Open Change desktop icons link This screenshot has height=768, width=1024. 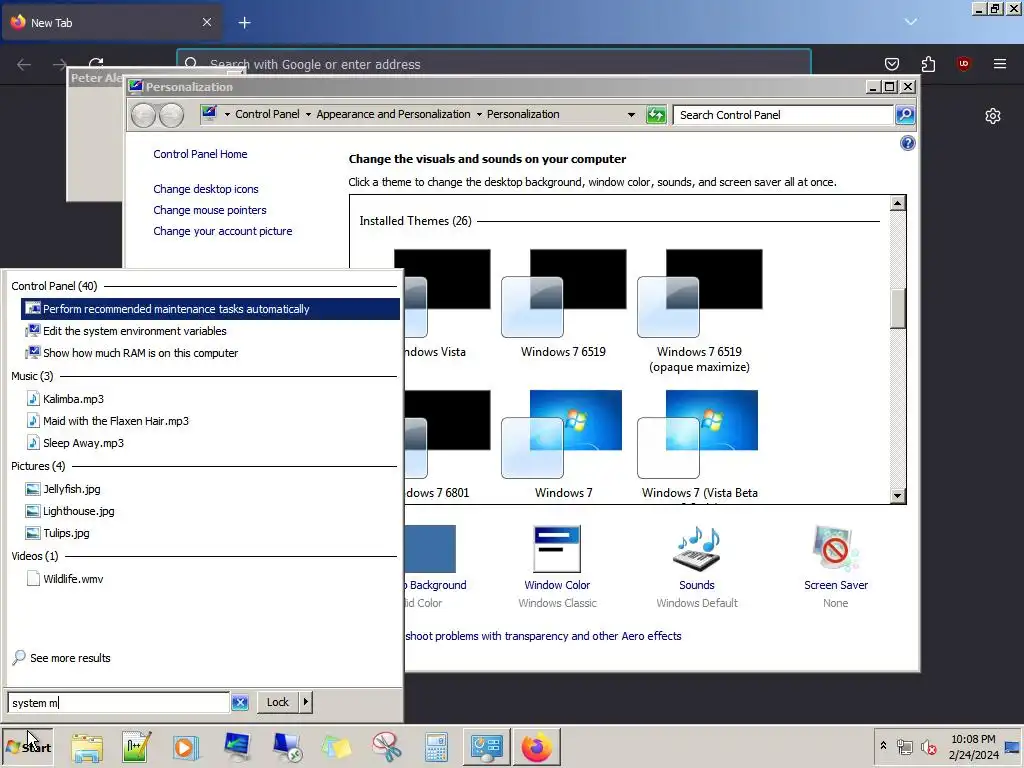(x=206, y=189)
